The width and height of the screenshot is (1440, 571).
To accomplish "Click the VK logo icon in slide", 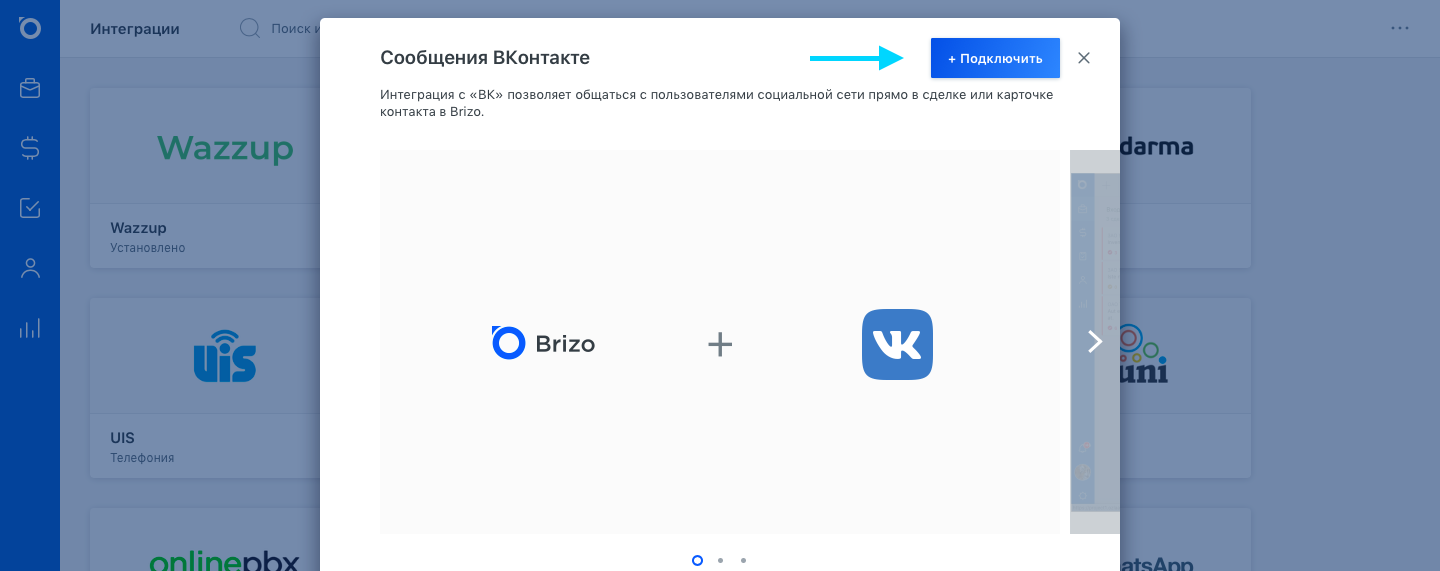I will point(897,344).
